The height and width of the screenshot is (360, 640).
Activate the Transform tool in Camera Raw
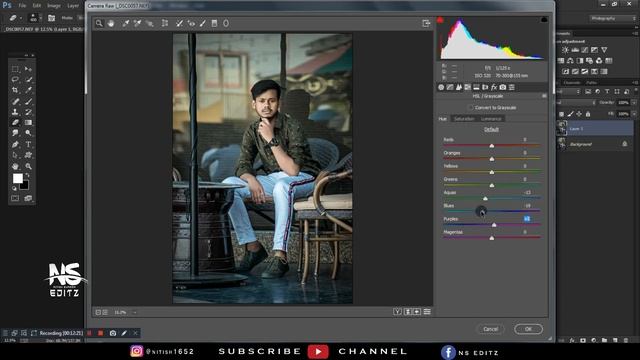165,23
